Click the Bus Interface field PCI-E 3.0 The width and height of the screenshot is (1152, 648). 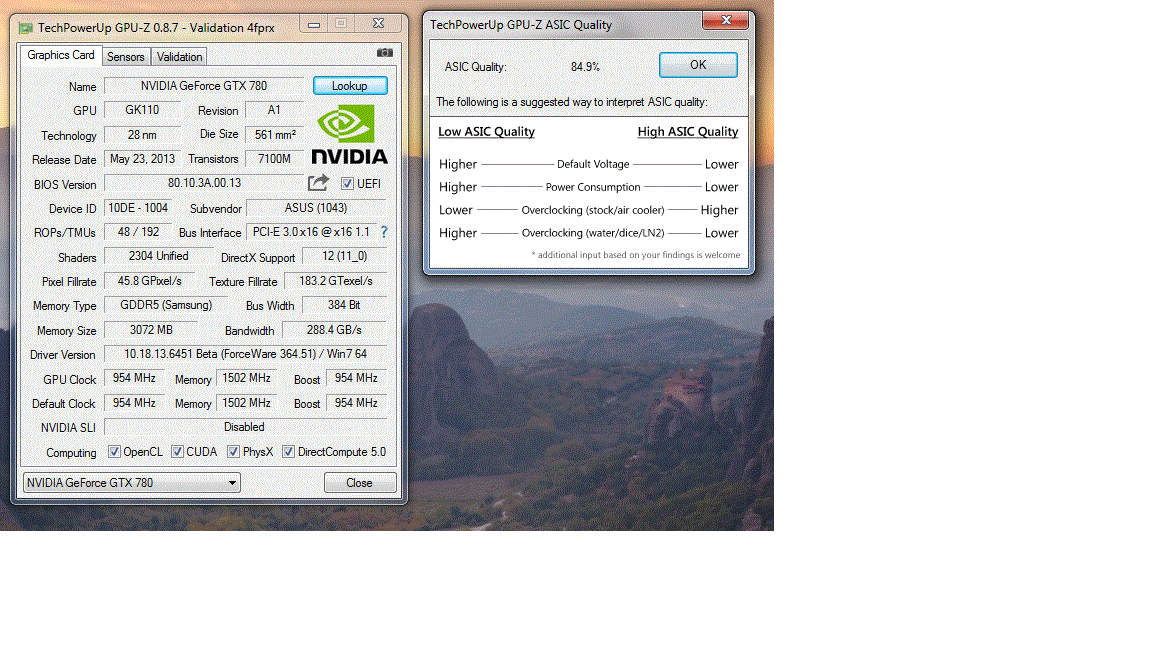click(x=312, y=232)
